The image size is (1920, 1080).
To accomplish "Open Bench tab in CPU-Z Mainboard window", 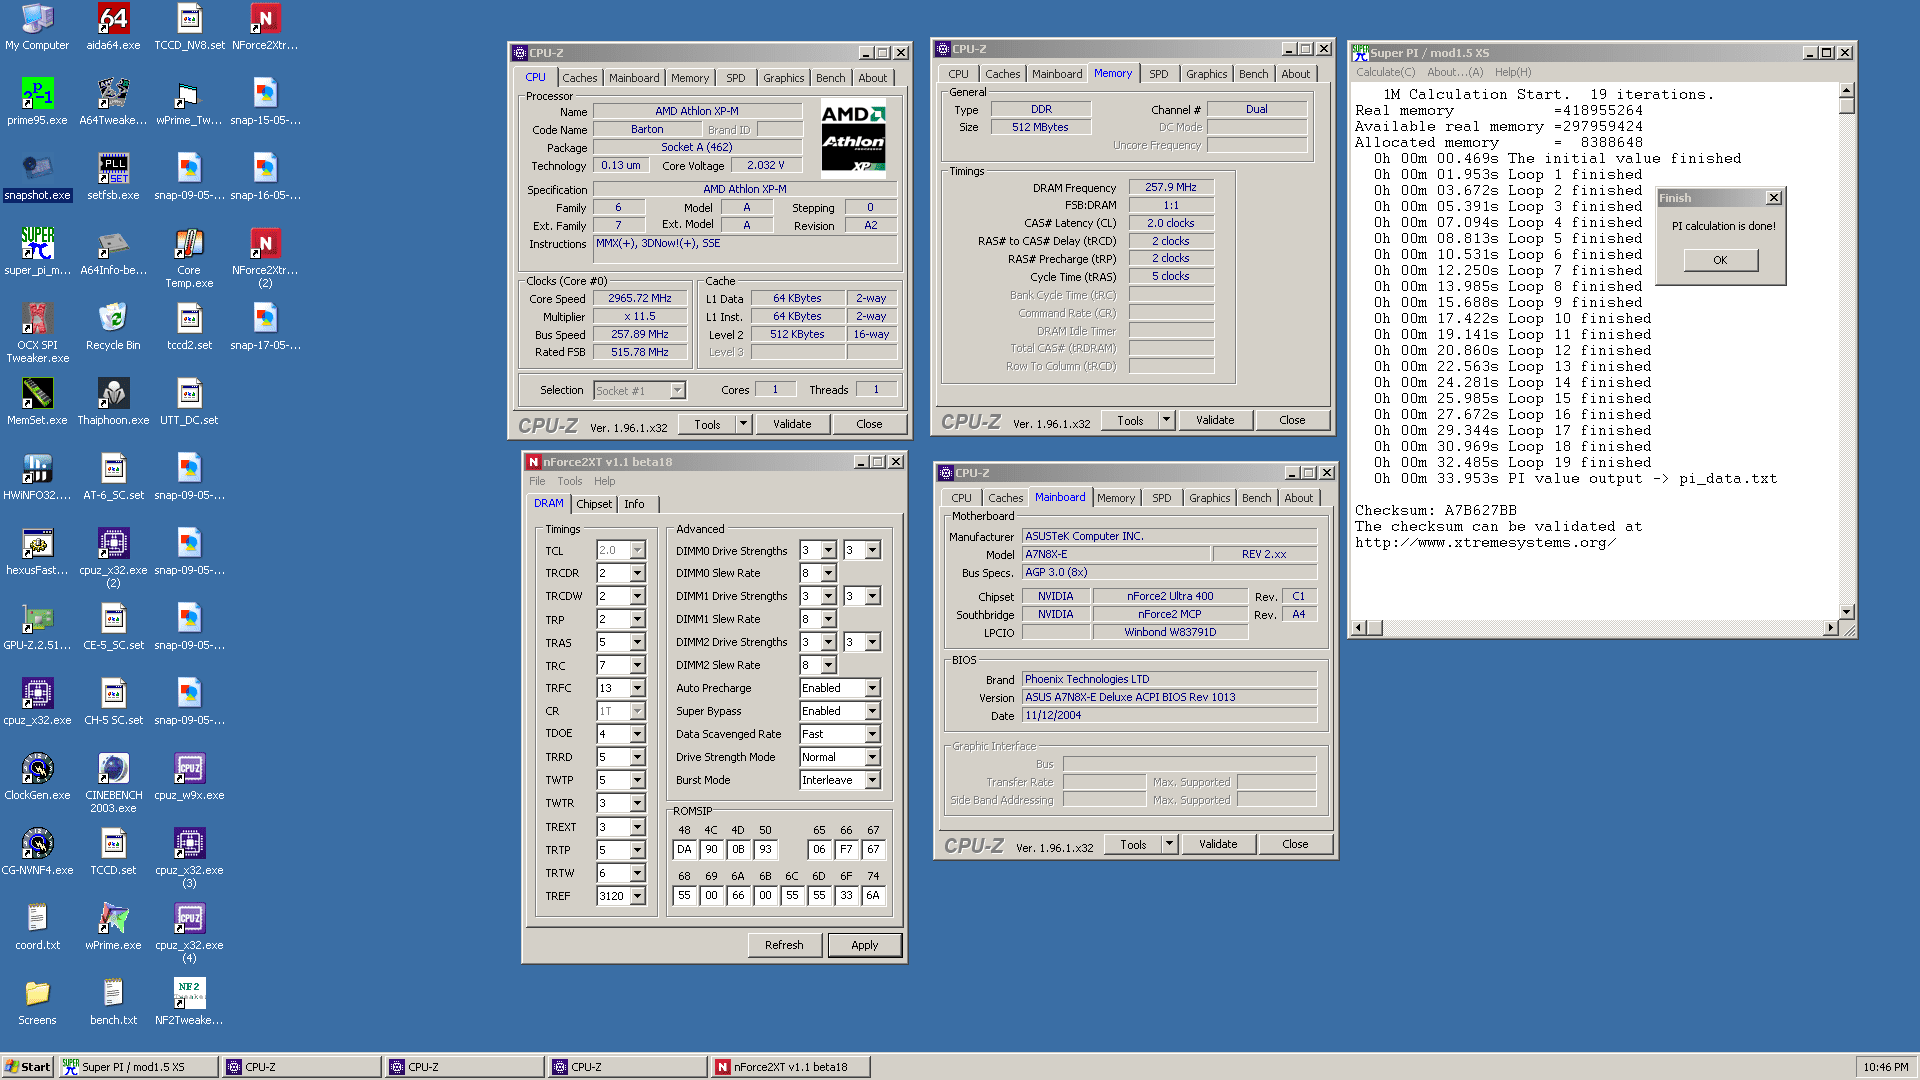I will 1256,498.
